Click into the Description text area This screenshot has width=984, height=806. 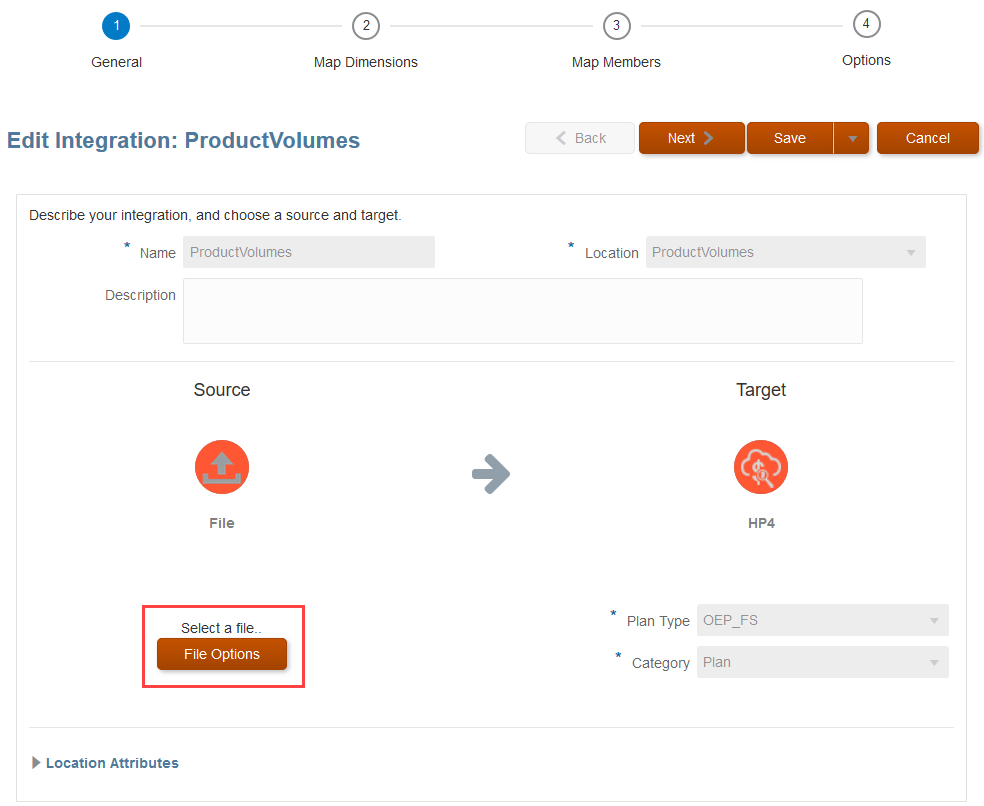click(x=522, y=311)
